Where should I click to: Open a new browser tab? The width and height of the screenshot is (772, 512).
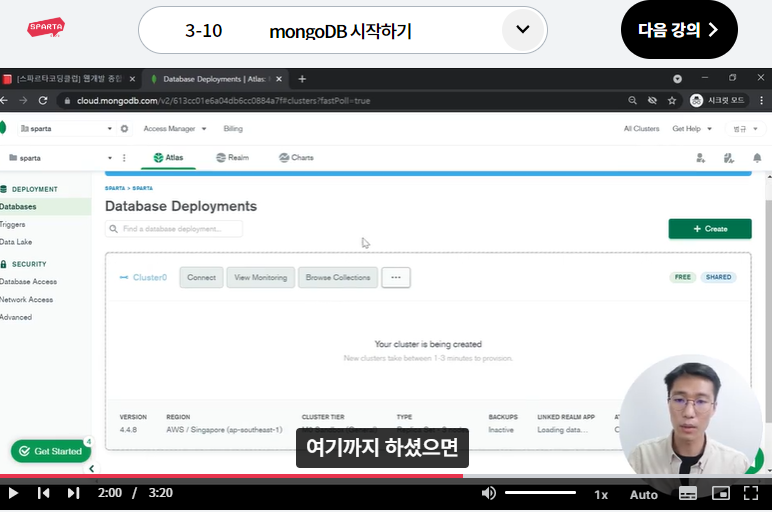point(302,79)
